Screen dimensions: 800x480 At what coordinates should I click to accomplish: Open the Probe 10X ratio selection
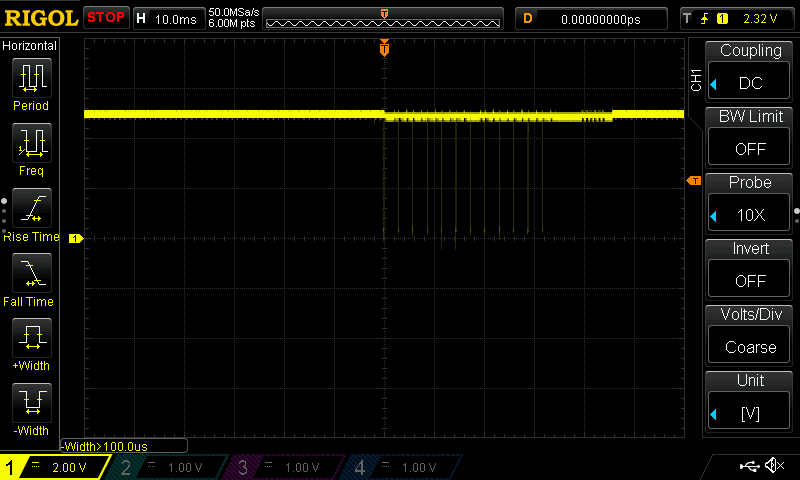(750, 215)
